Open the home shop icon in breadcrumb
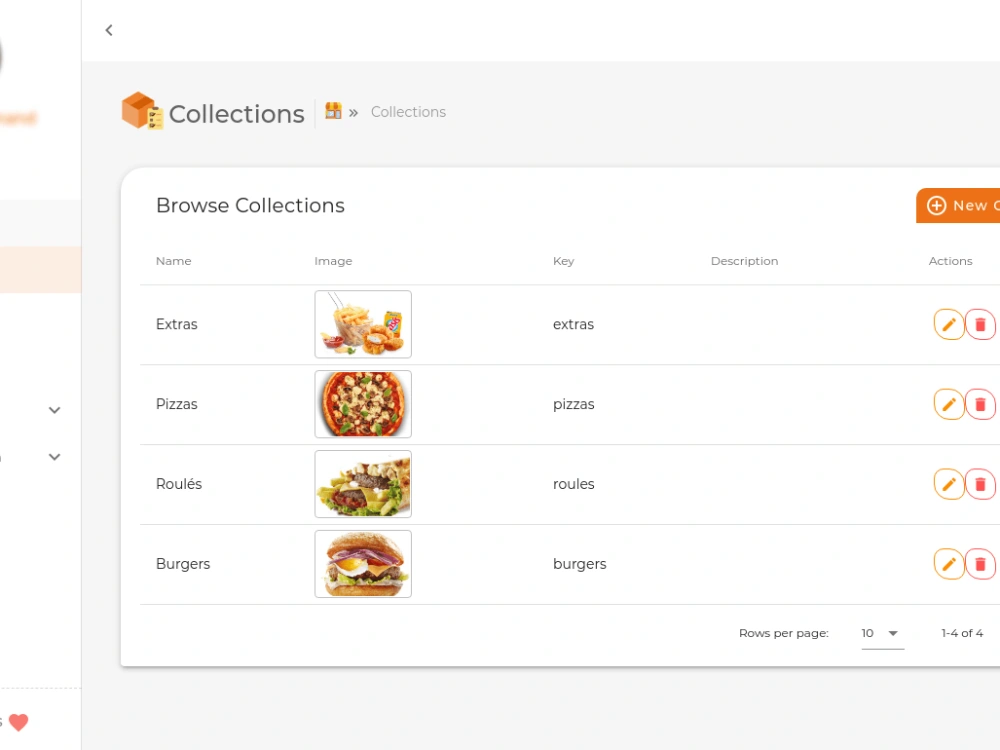The height and width of the screenshot is (750, 1000). (x=333, y=111)
